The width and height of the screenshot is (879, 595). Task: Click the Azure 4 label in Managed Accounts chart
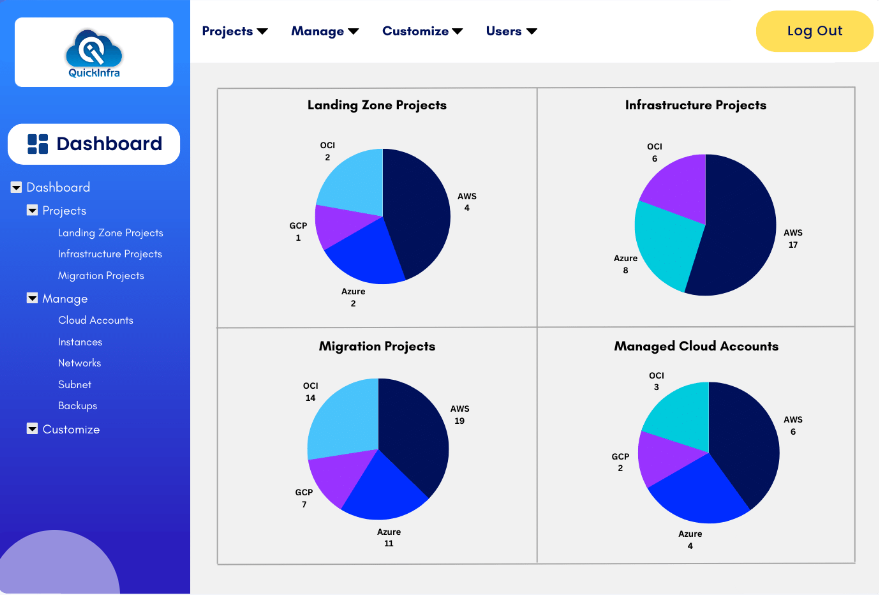690,539
